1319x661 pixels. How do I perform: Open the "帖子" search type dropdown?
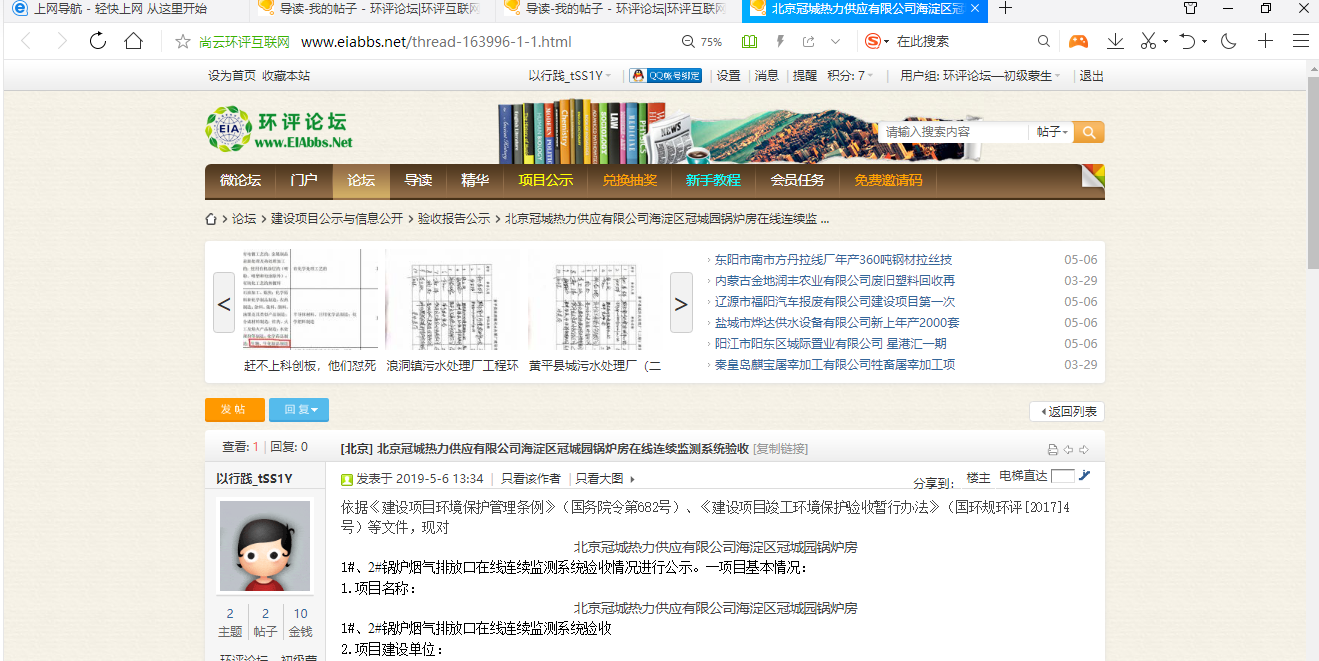(x=1051, y=132)
